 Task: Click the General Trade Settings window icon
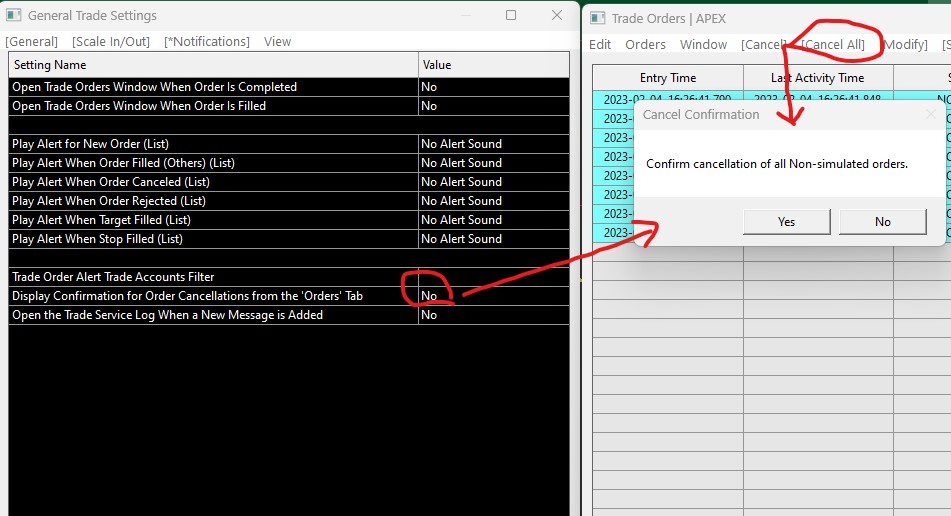[14, 15]
